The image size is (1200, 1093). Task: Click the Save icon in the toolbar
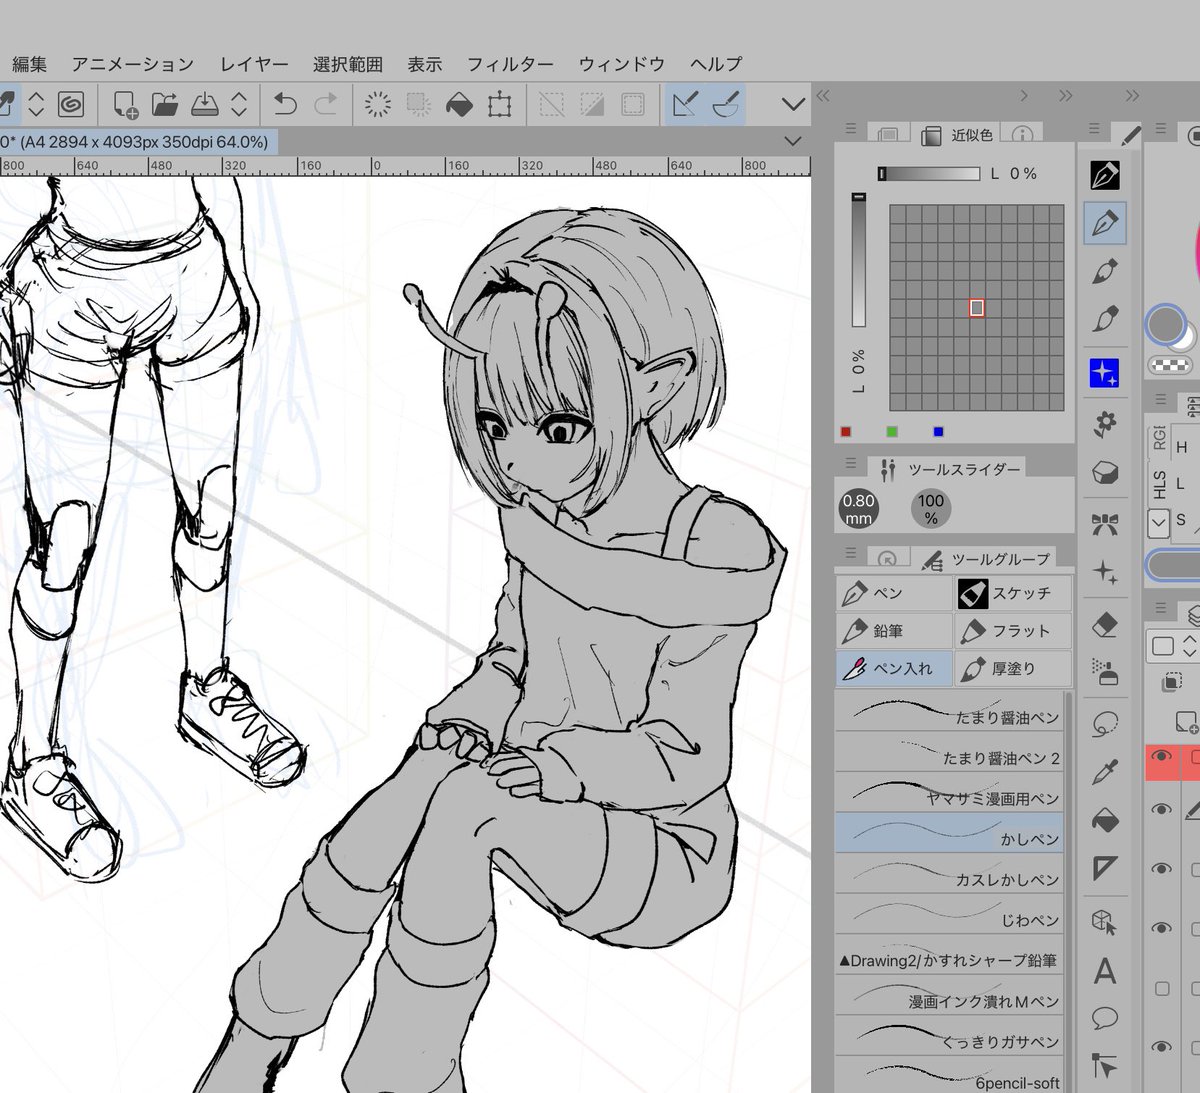click(x=205, y=104)
